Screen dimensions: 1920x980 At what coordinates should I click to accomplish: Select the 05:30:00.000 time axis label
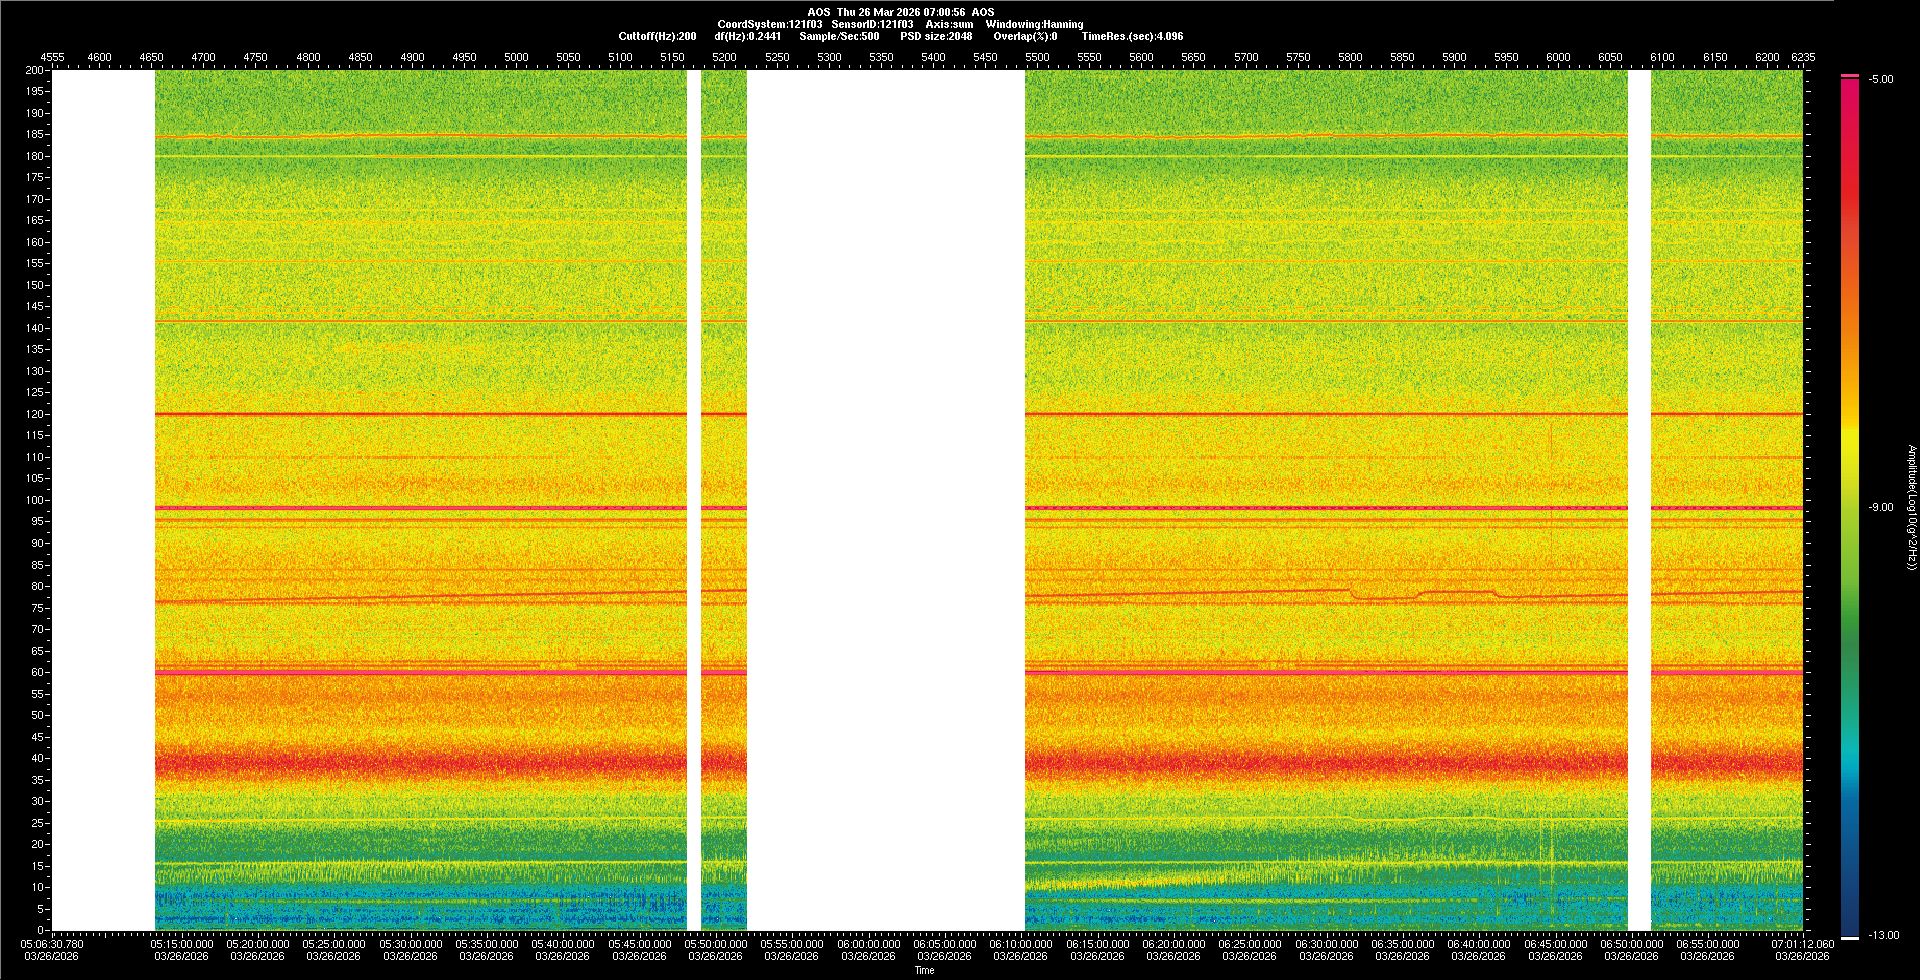(x=410, y=943)
